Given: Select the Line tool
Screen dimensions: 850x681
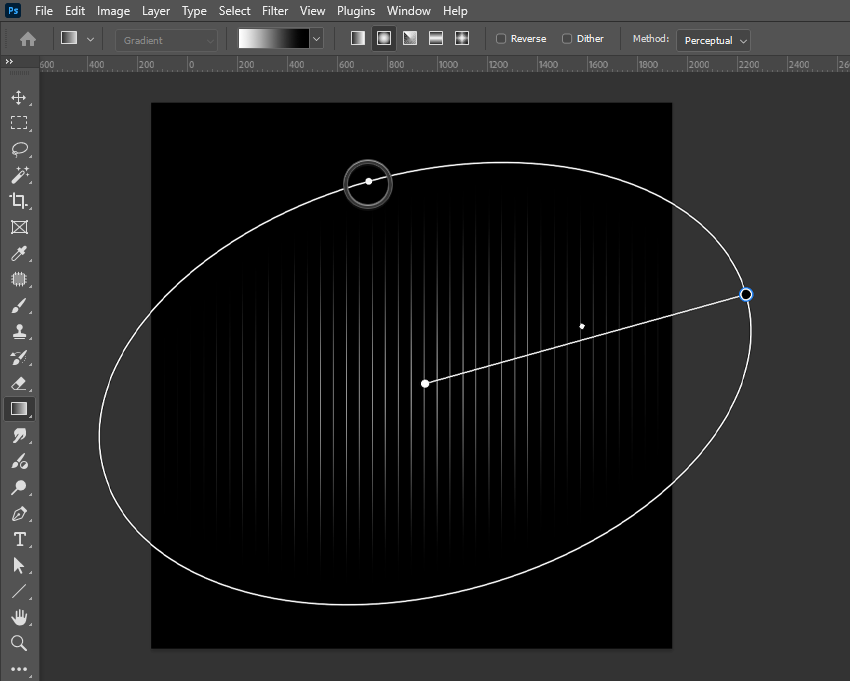Looking at the screenshot, I should pos(19,591).
